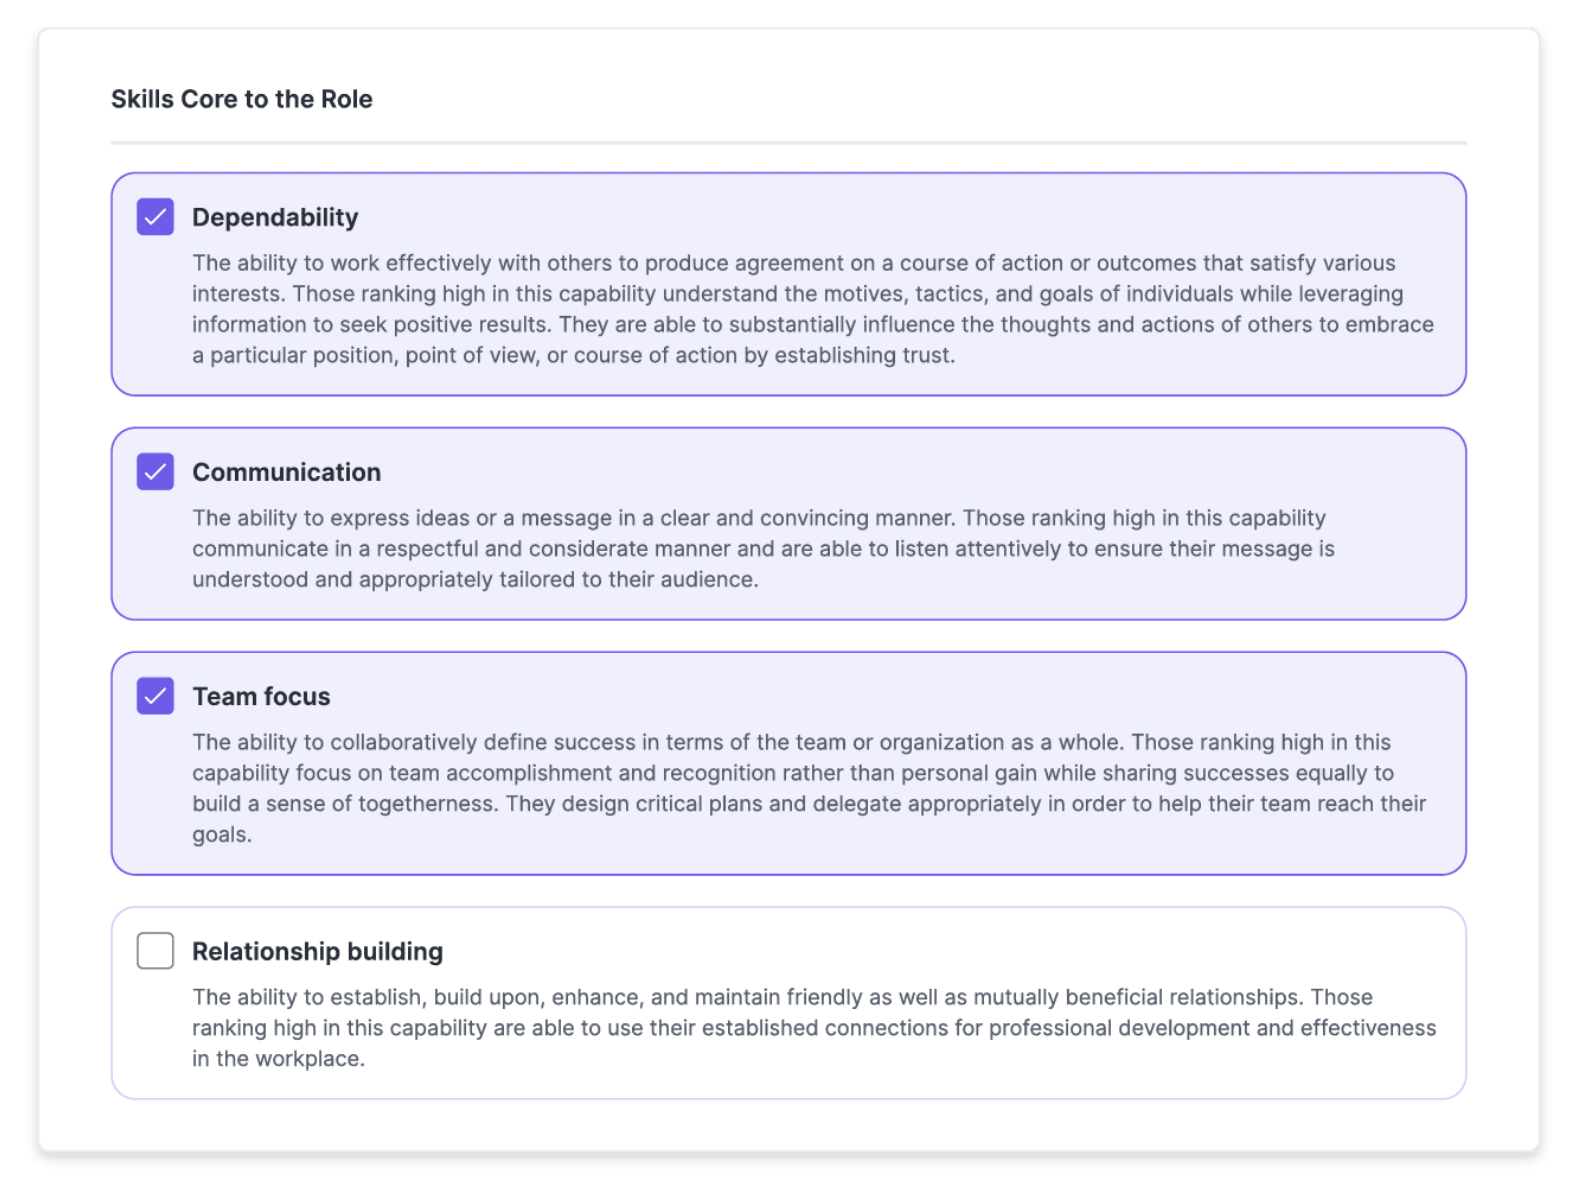Click the "Dependability" skill title
This screenshot has width=1578, height=1192.
tap(275, 217)
